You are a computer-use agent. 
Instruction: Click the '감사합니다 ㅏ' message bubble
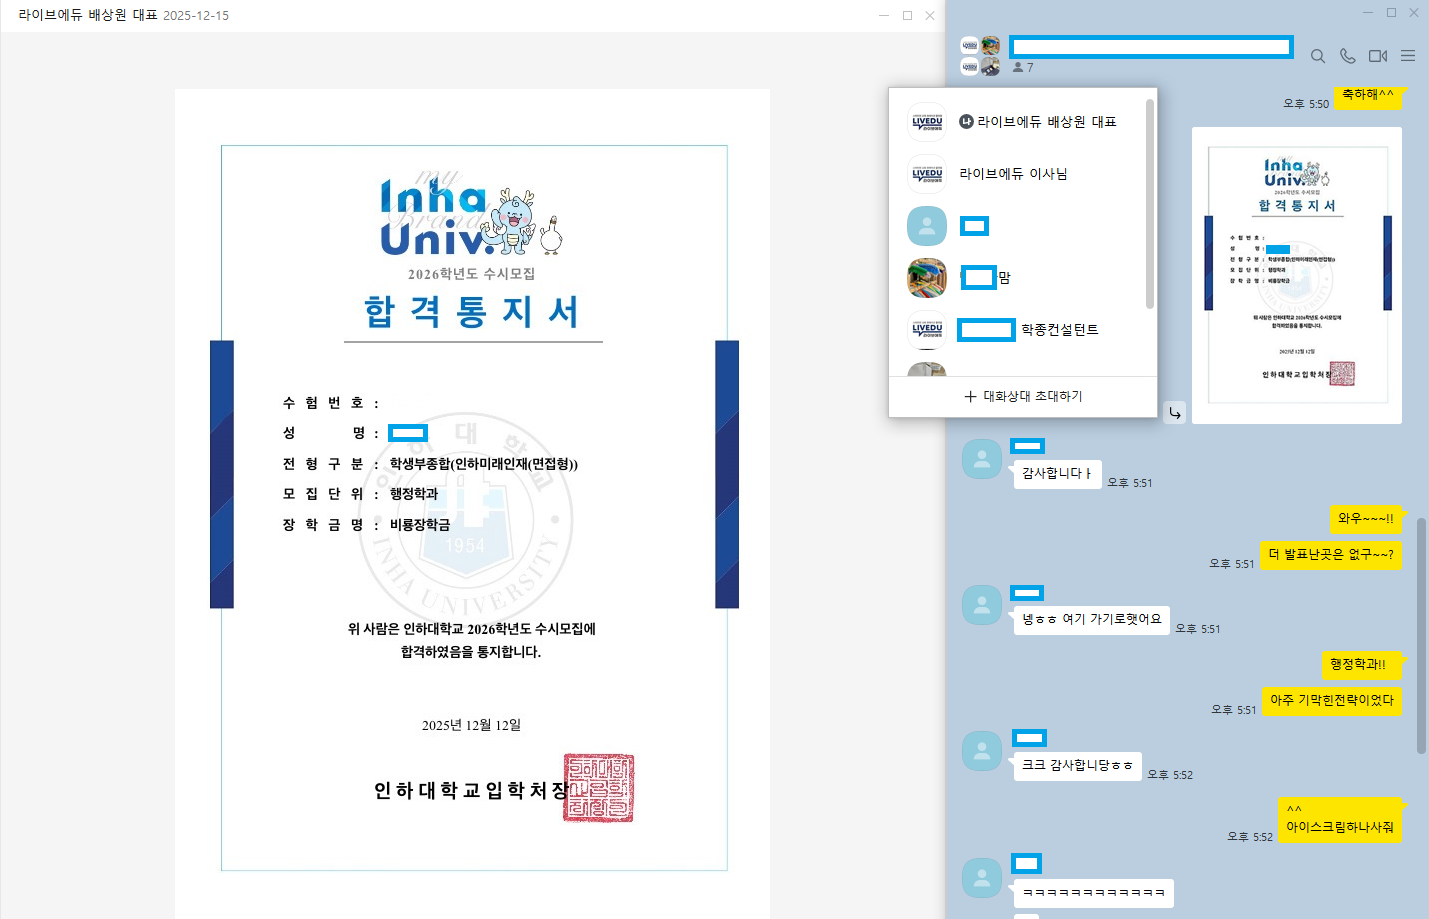click(x=1057, y=473)
